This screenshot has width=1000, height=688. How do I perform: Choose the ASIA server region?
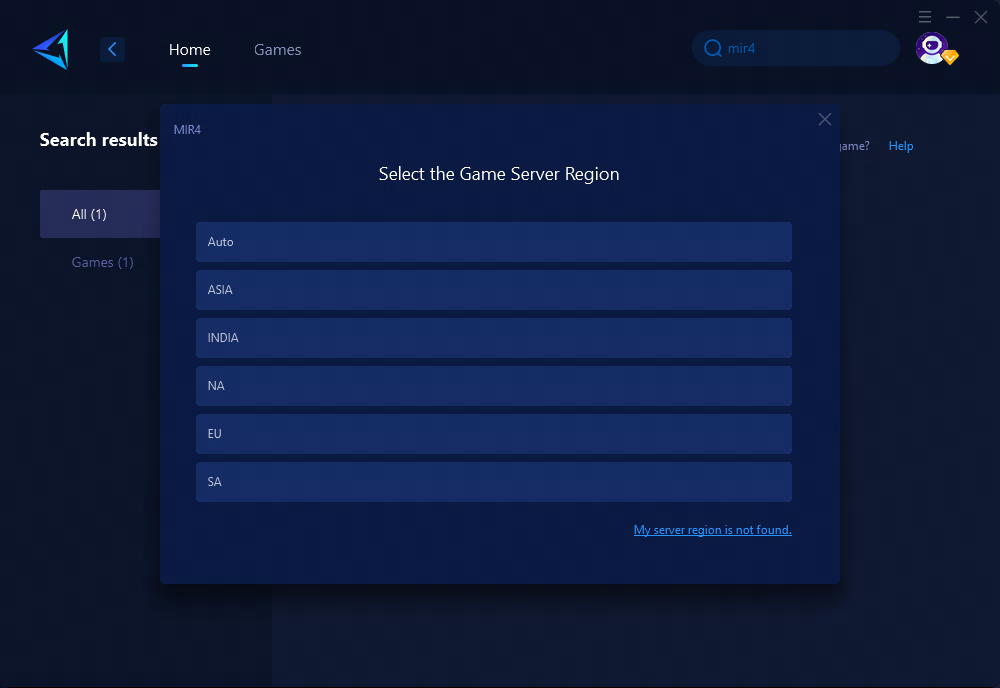(x=494, y=289)
